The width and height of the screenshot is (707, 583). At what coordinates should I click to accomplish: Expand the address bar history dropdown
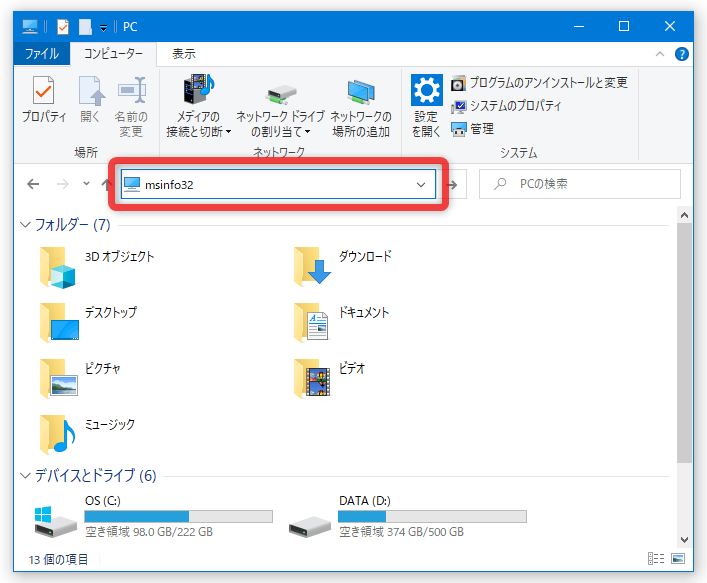[x=421, y=184]
